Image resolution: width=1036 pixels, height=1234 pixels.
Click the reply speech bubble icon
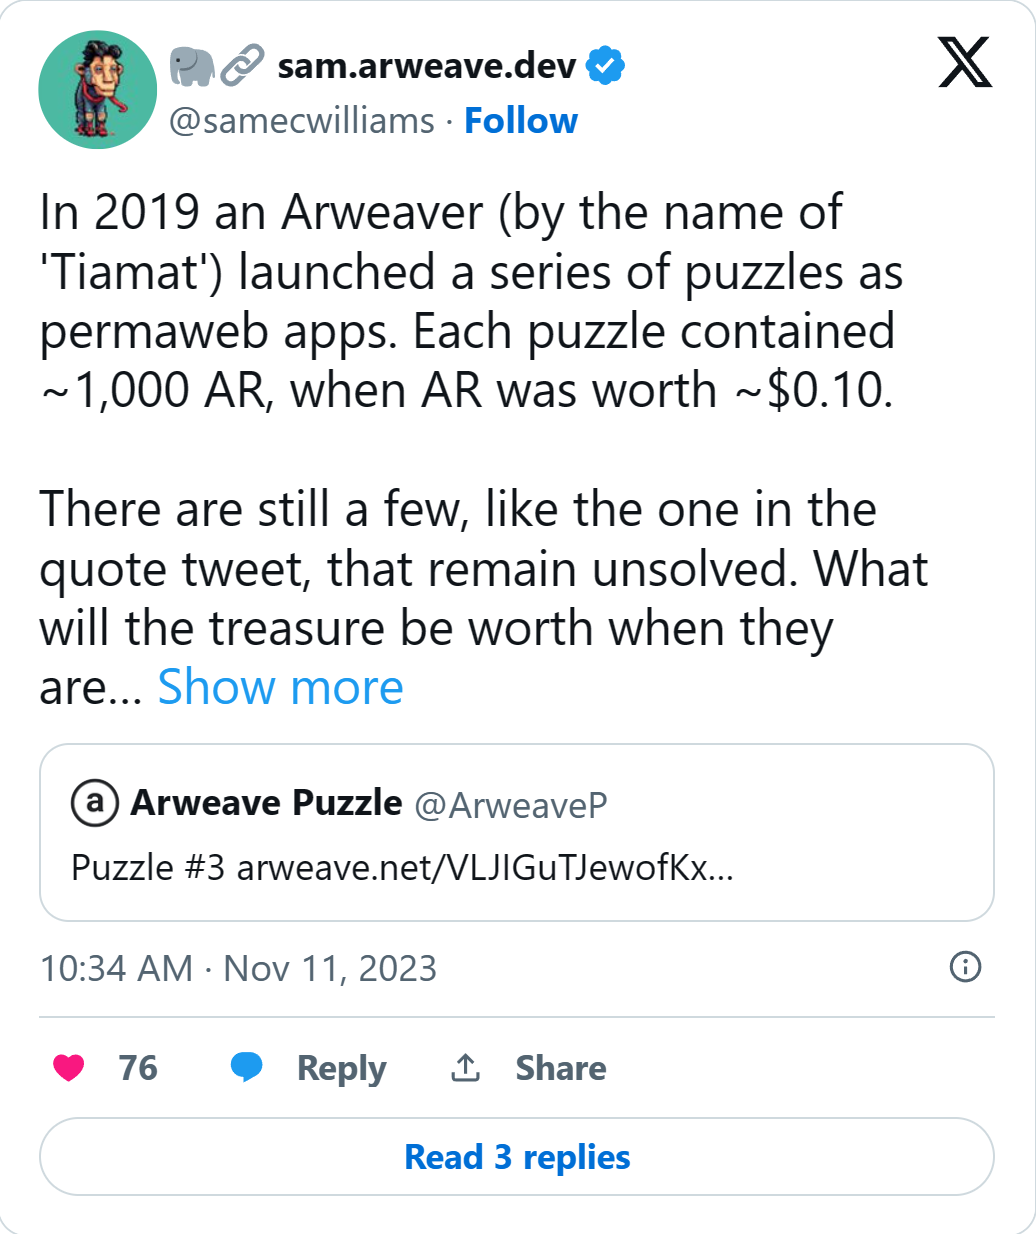(246, 1068)
